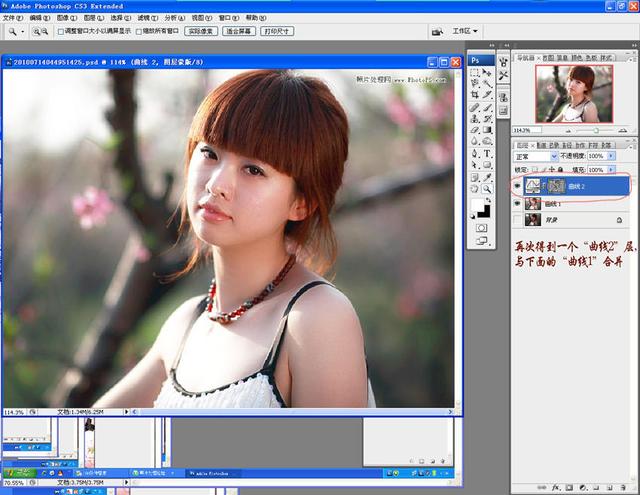Select the Pen tool in toolbox
The image size is (640, 495).
(x=475, y=154)
